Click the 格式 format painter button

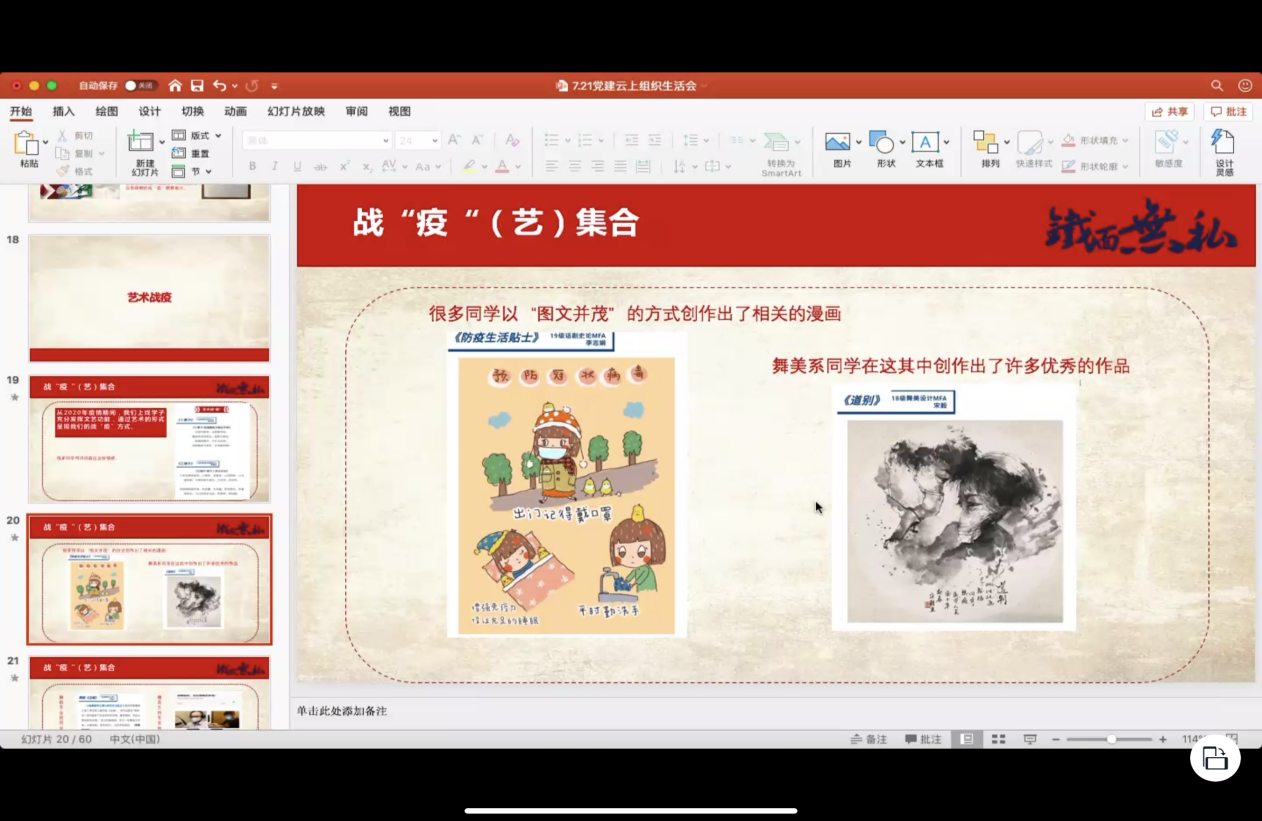(76, 171)
